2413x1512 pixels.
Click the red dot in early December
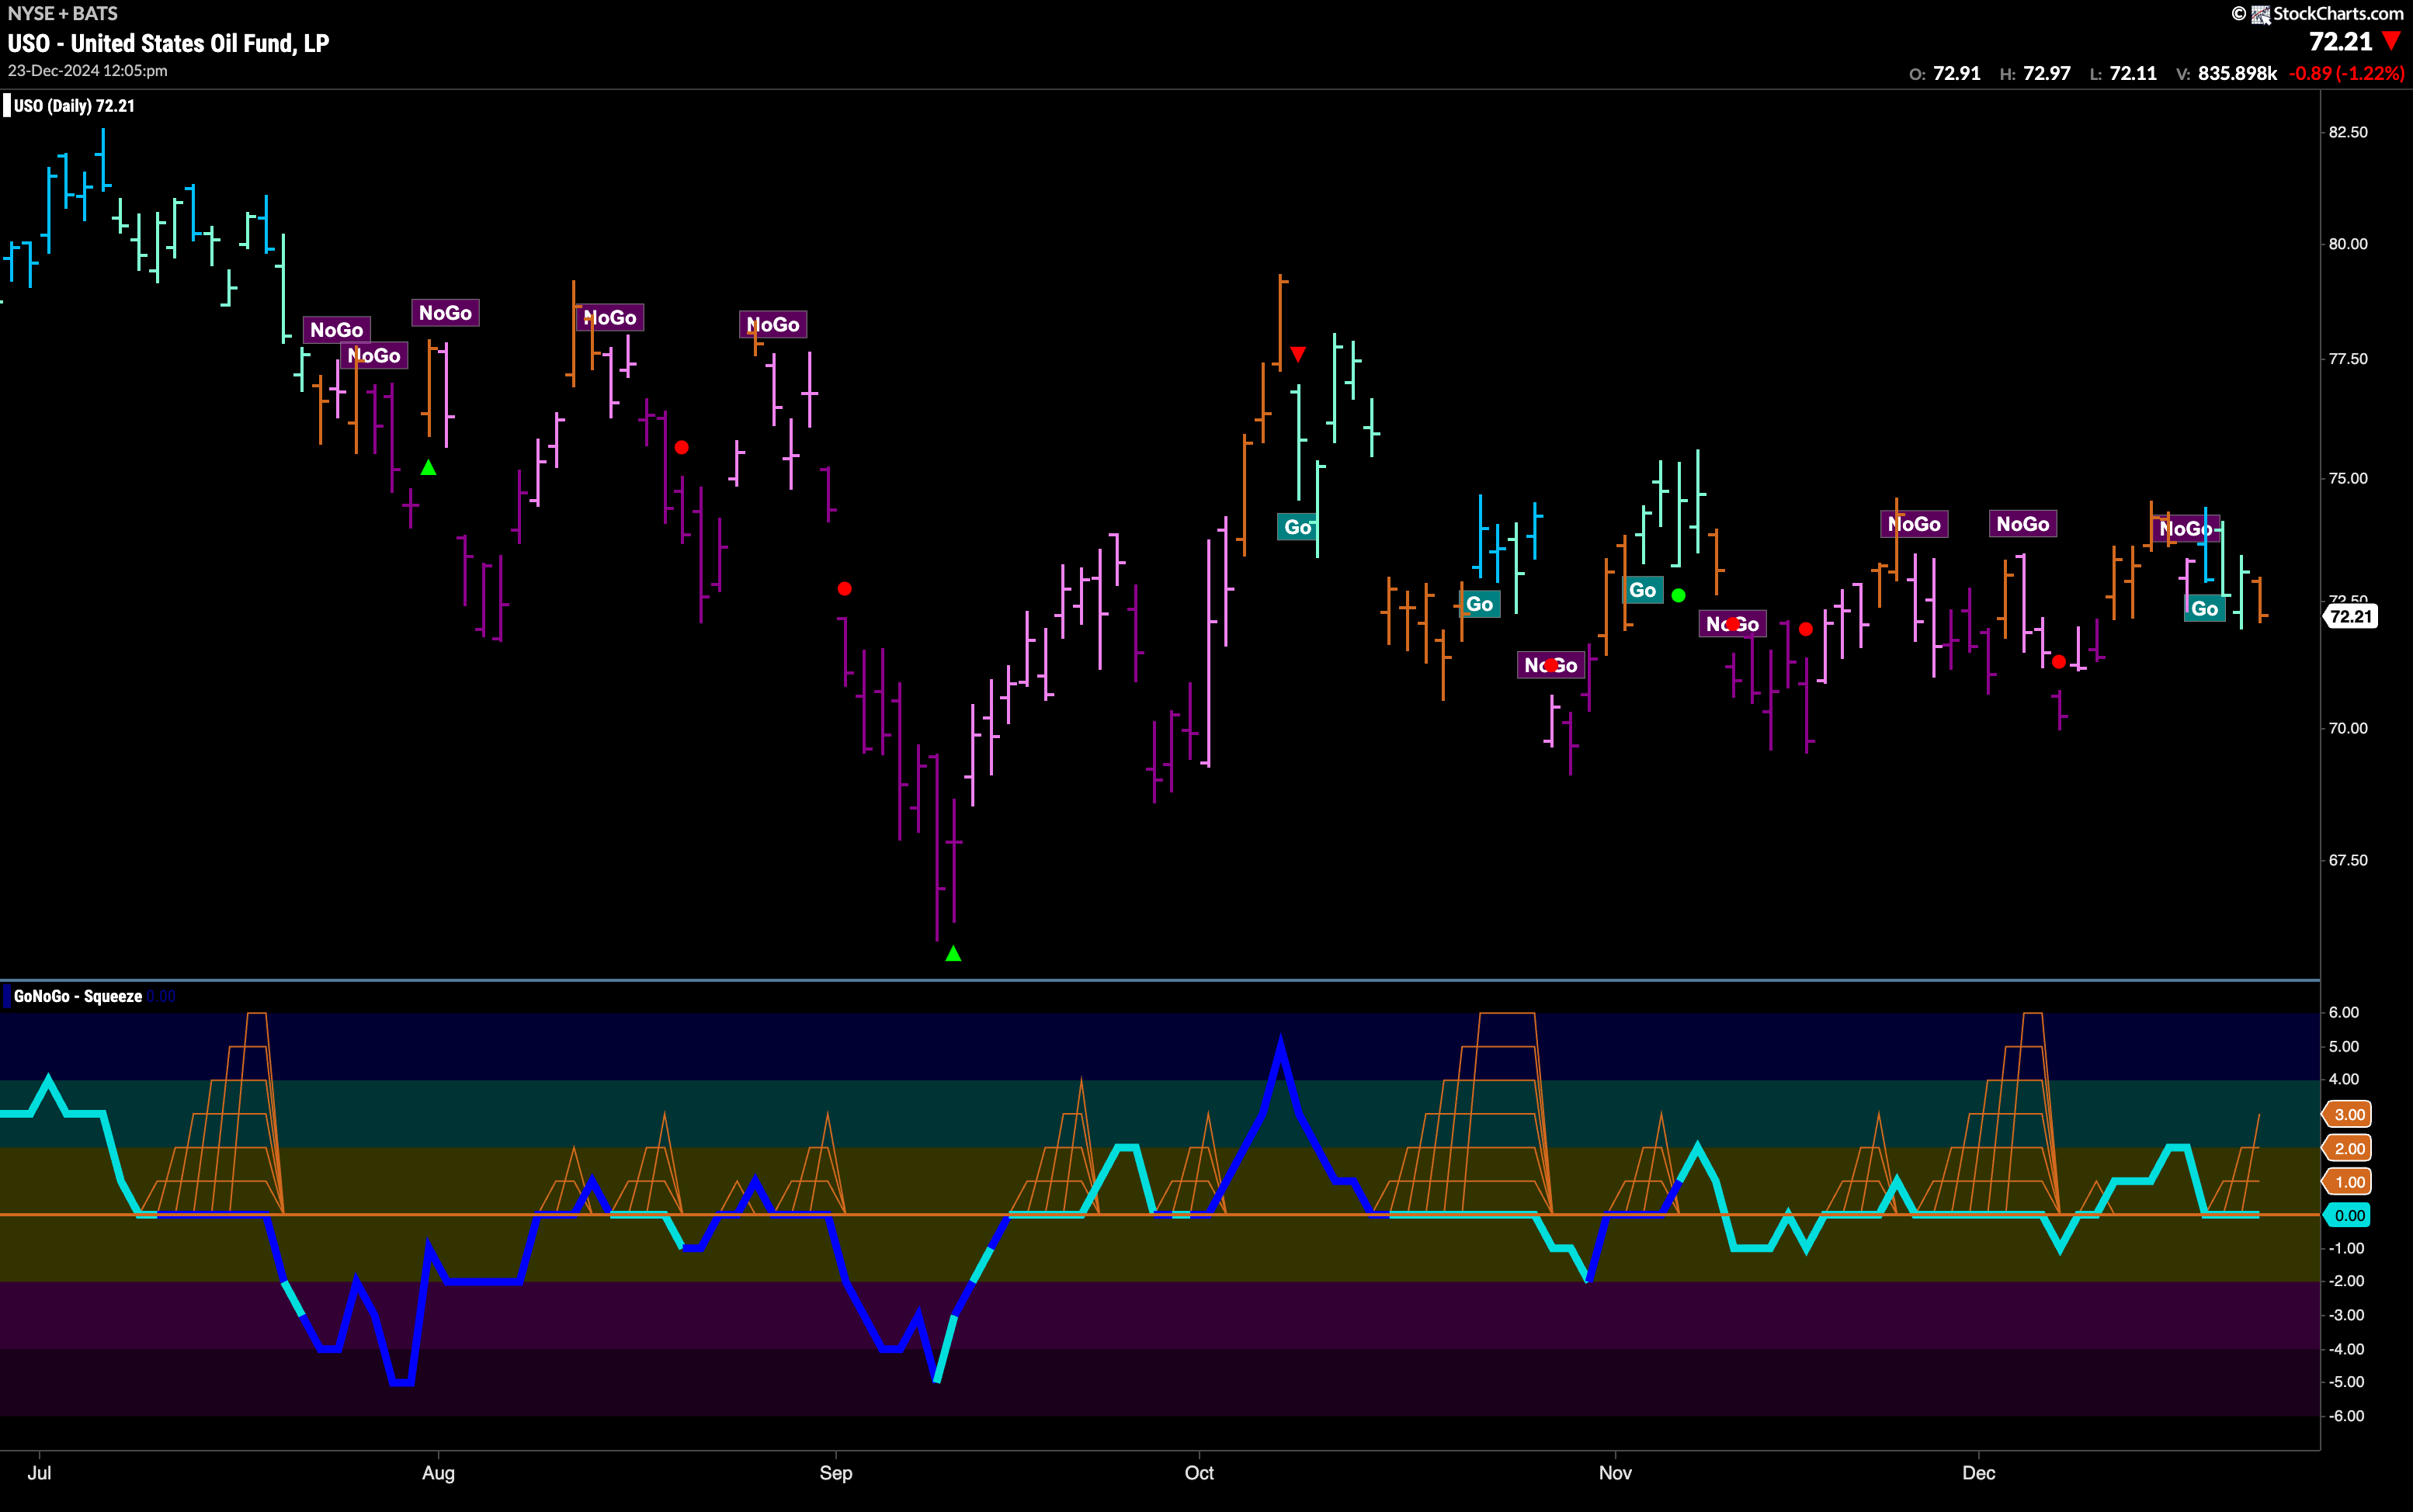coord(2058,661)
